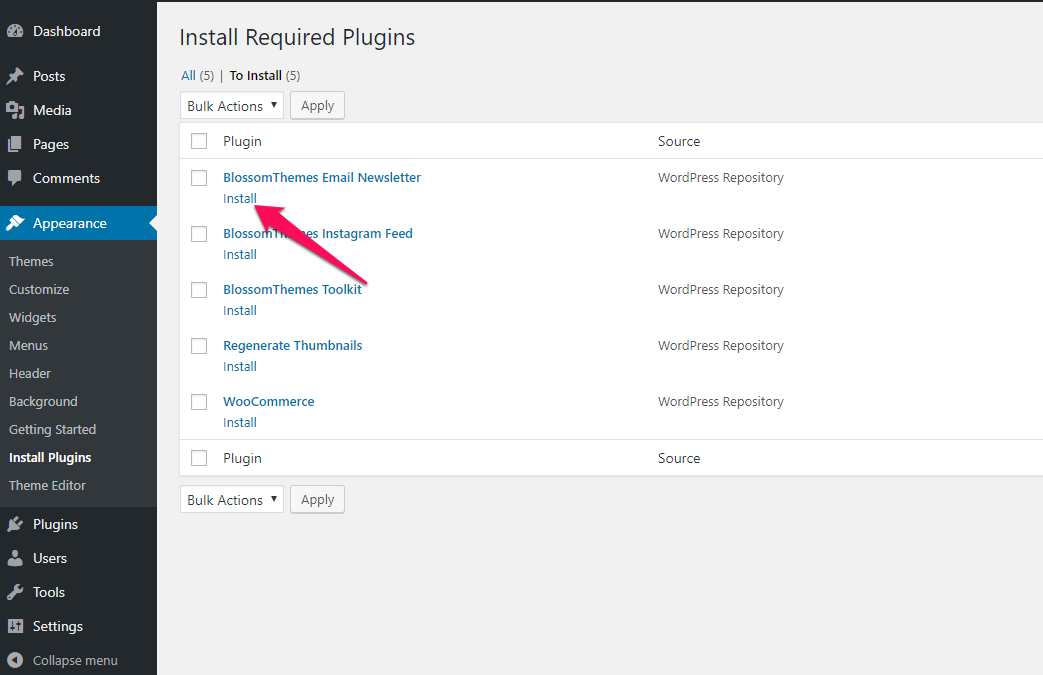Open Regenerate Thumbnails plugin link
This screenshot has height=675, width=1043.
(x=293, y=346)
